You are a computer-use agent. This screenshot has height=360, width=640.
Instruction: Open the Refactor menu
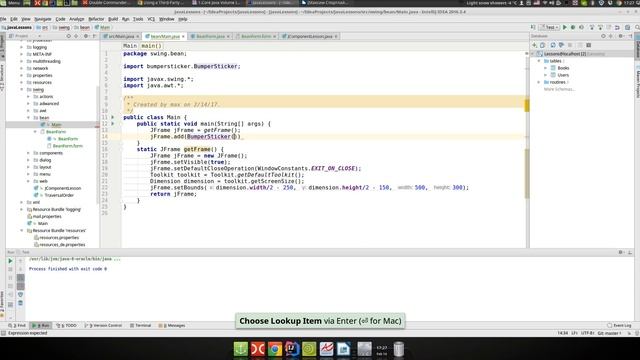click(96, 19)
